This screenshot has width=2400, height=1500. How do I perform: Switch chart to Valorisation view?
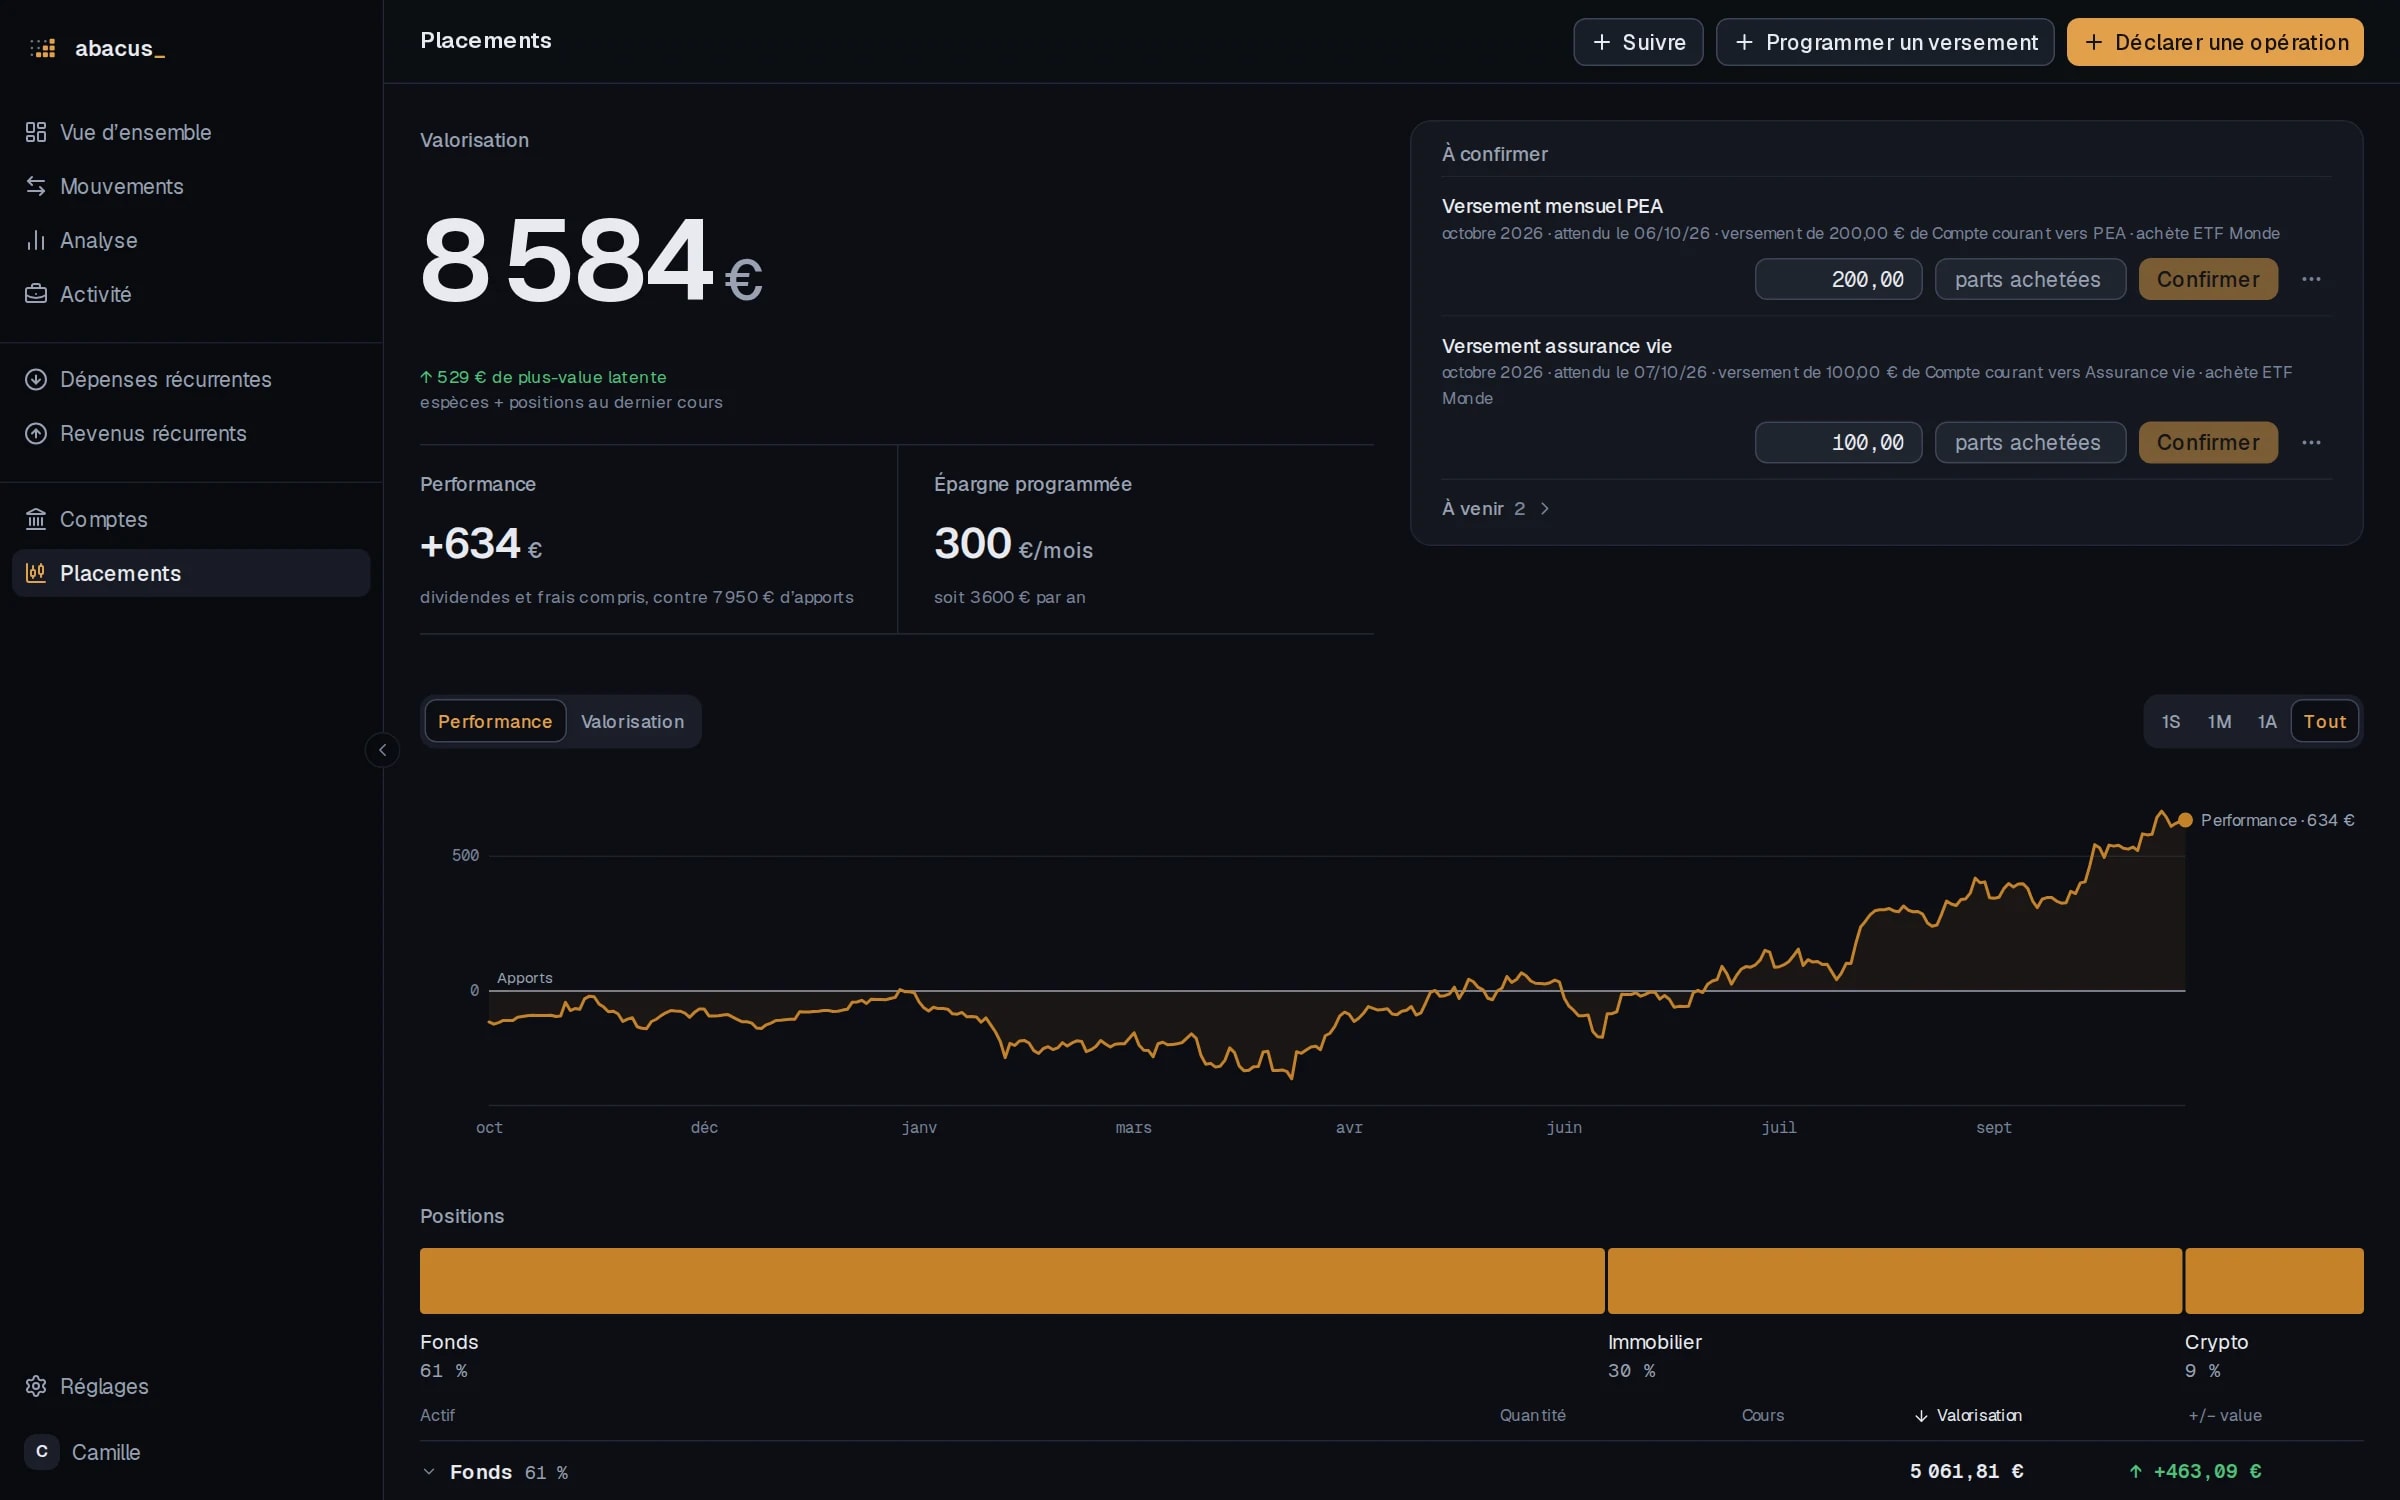coord(632,721)
